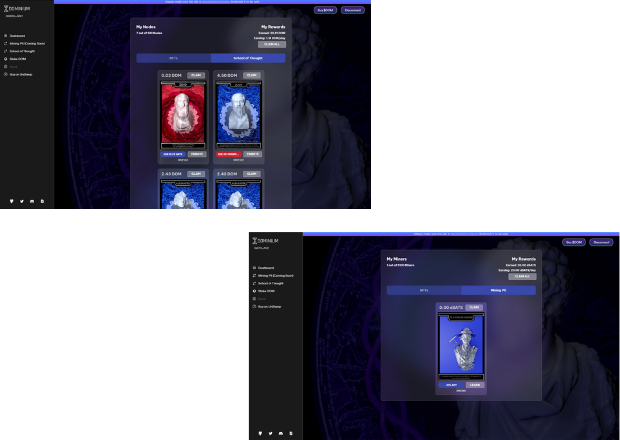This screenshot has width=620, height=440.
Task: Select the Mining Pit tab in My Miners
Action: click(x=498, y=290)
